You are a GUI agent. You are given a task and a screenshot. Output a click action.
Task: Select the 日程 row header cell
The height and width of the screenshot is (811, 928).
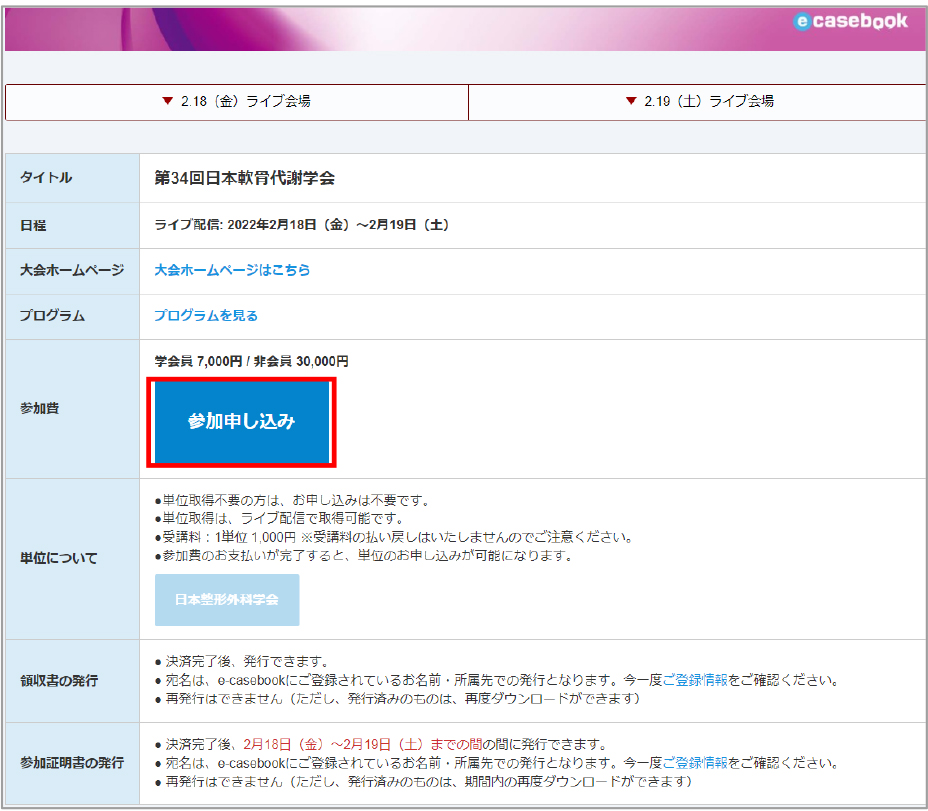coord(72,225)
